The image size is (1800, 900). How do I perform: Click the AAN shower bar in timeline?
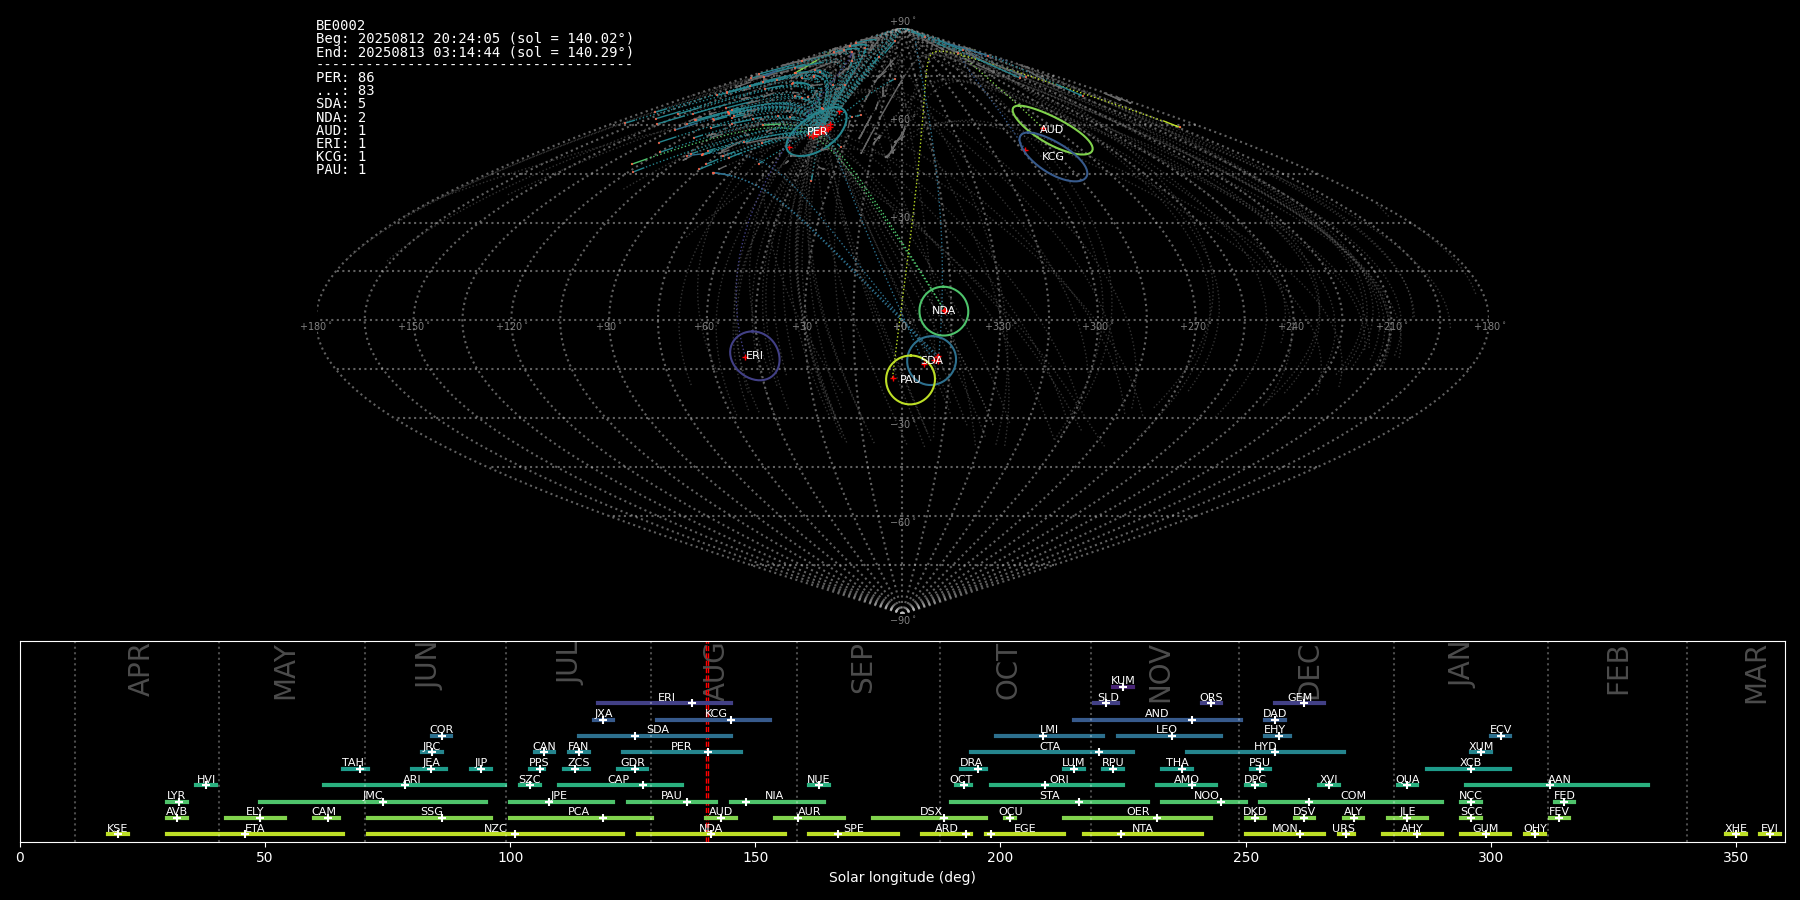pyautogui.click(x=1557, y=785)
